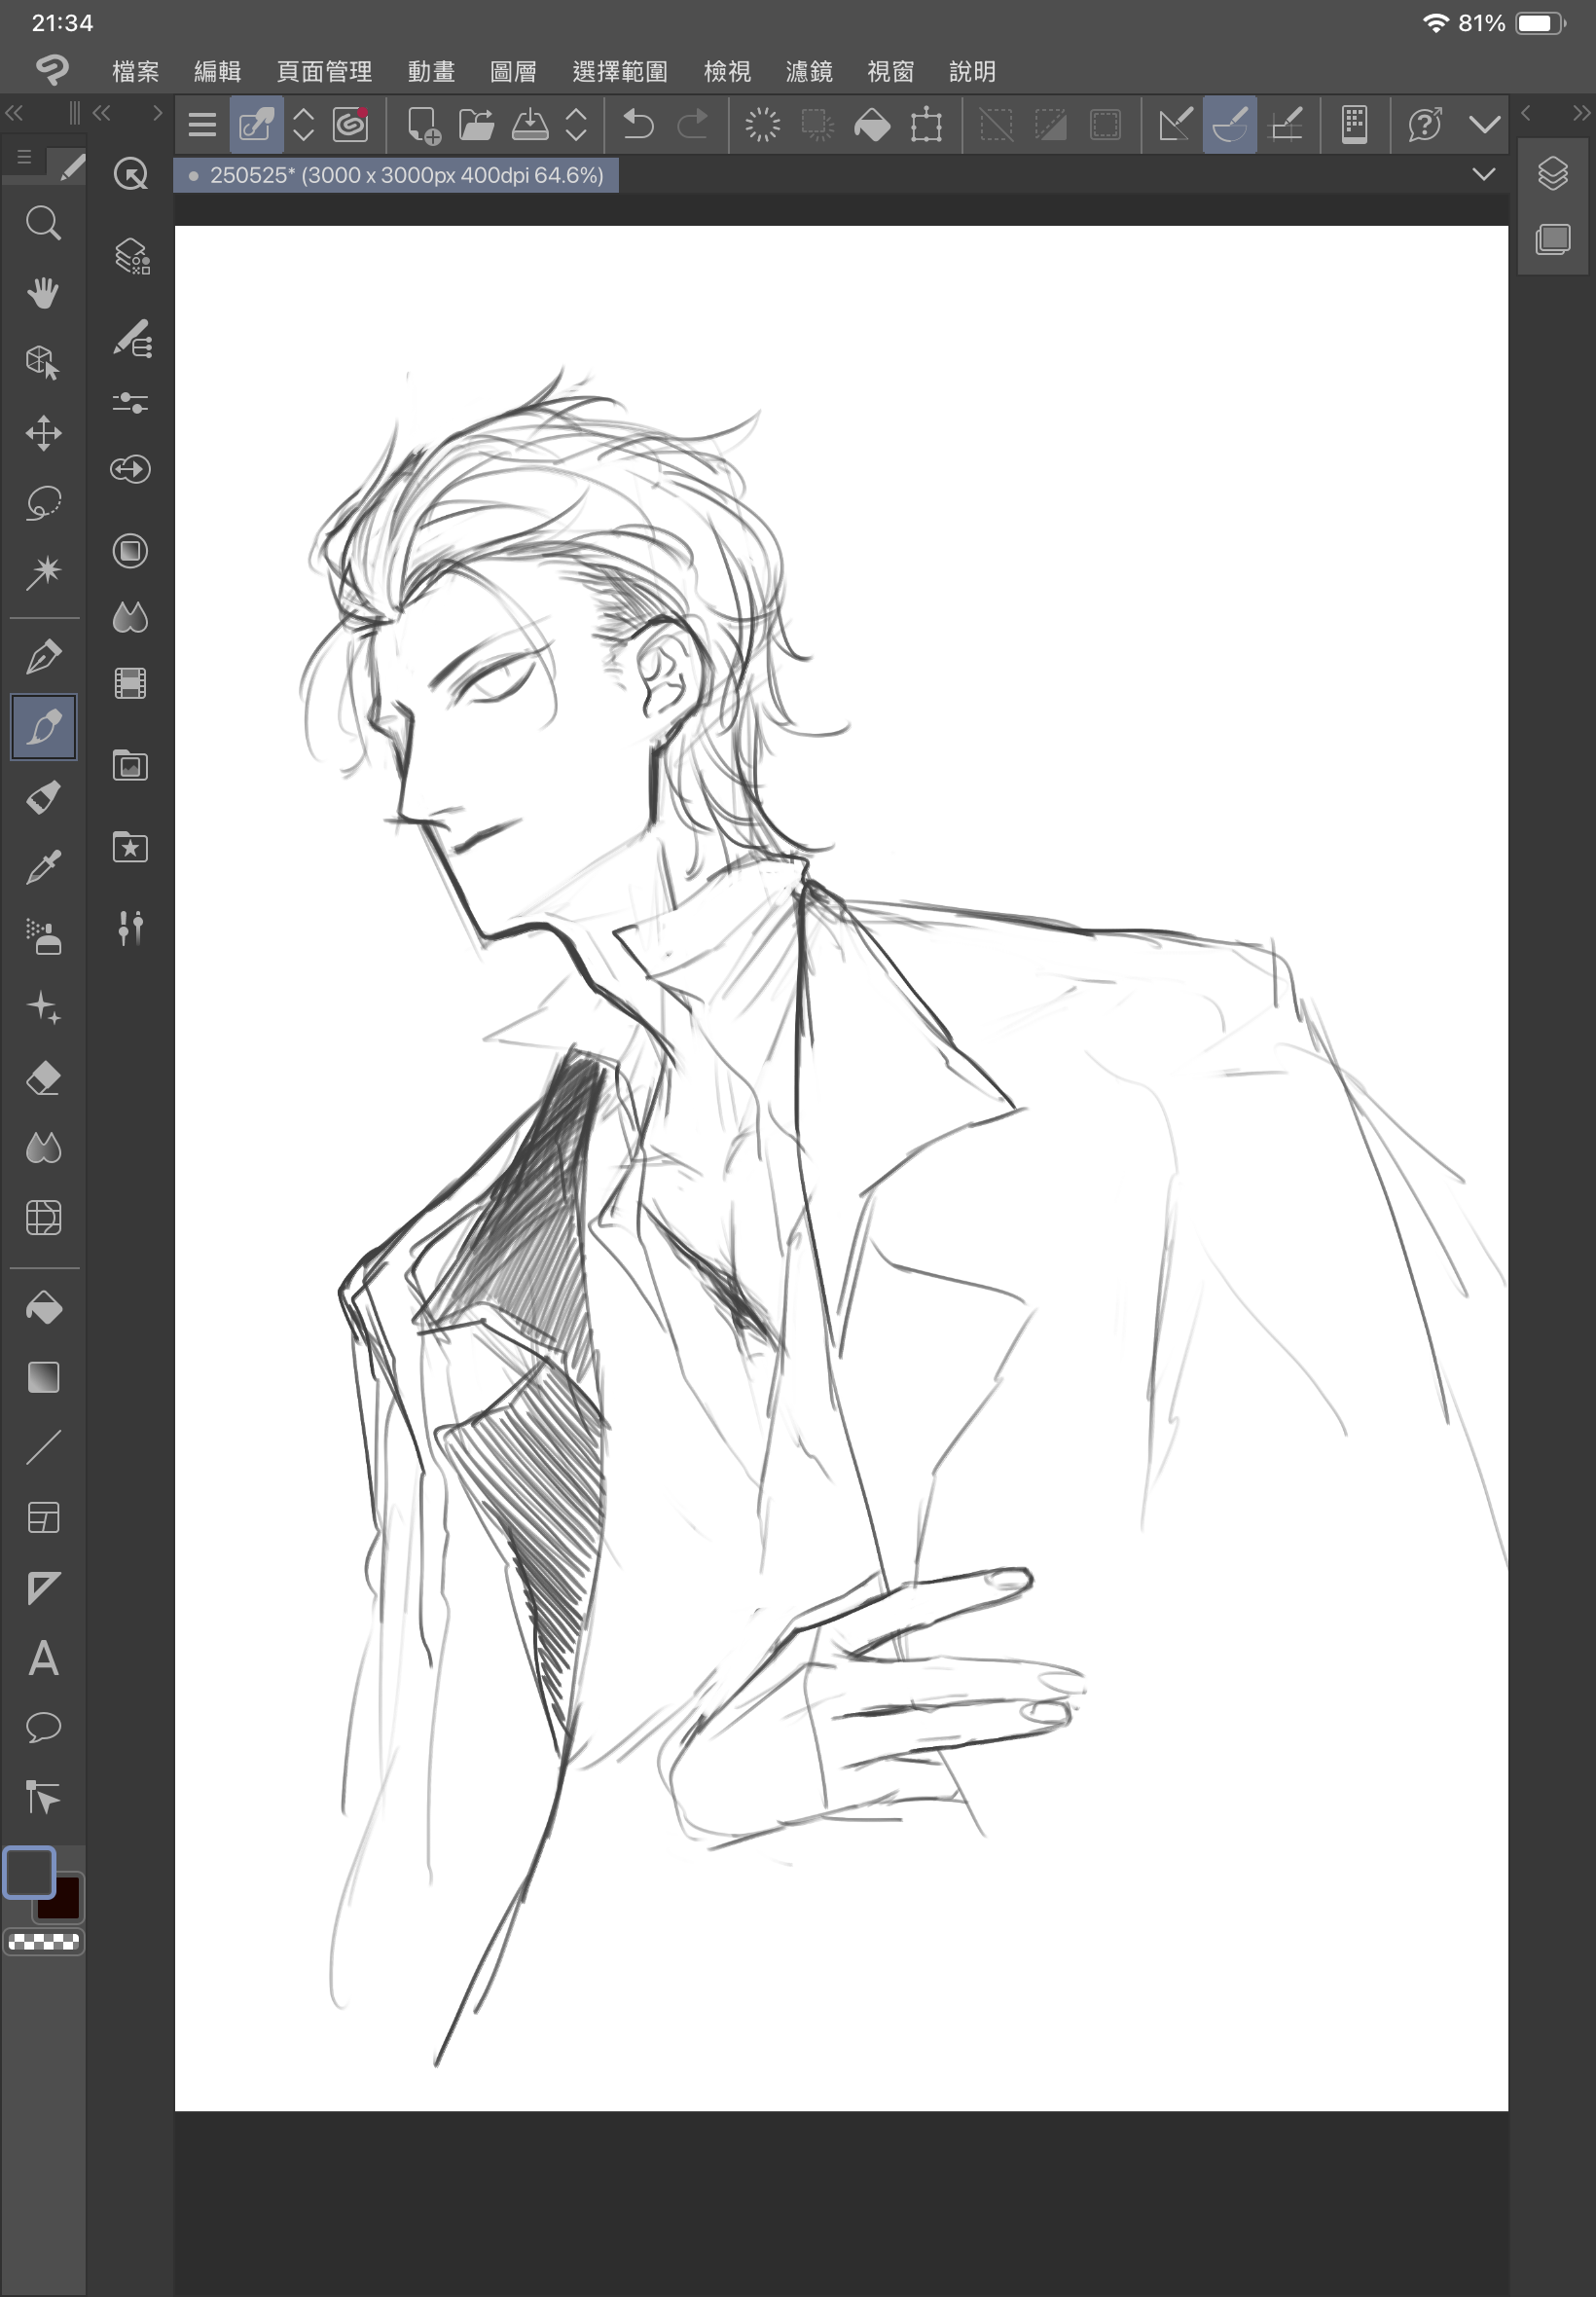This screenshot has height=2297, width=1596.
Task: Select the Airbrush spray tool
Action: click(43, 937)
